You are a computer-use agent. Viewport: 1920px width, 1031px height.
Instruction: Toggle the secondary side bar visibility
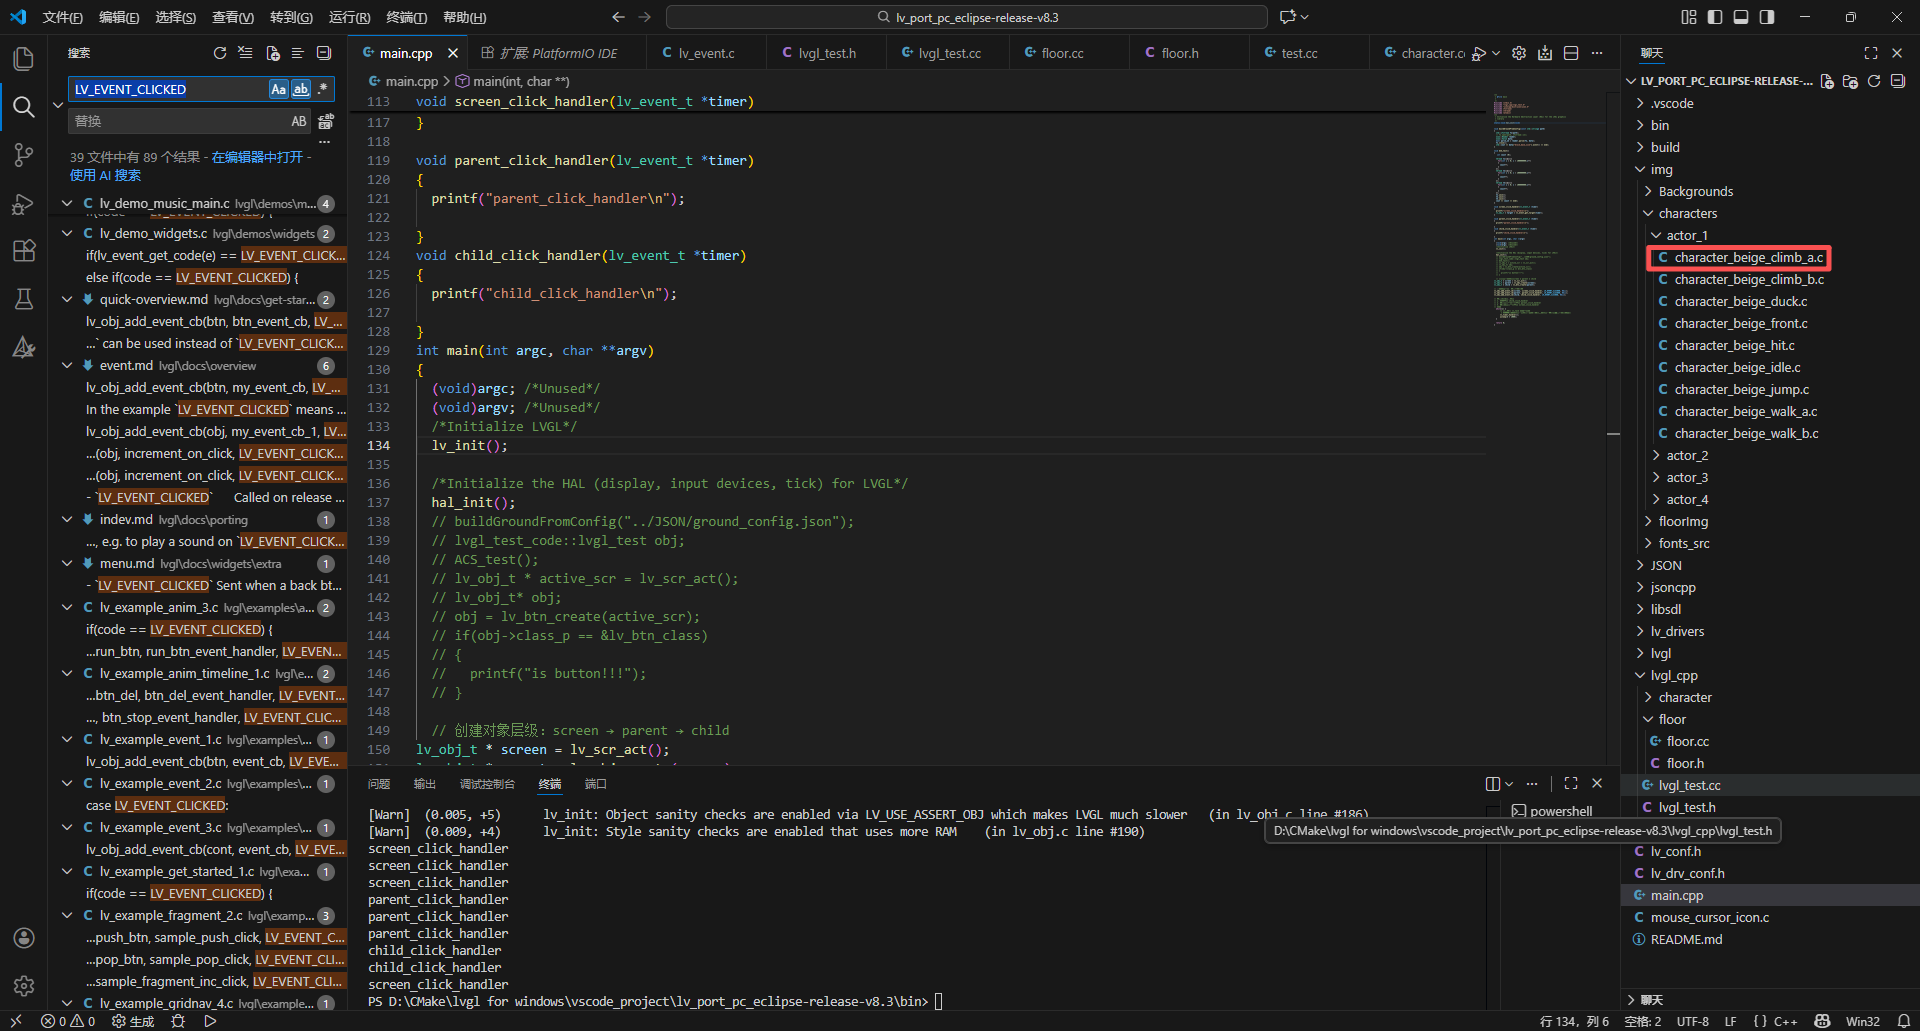tap(1767, 17)
